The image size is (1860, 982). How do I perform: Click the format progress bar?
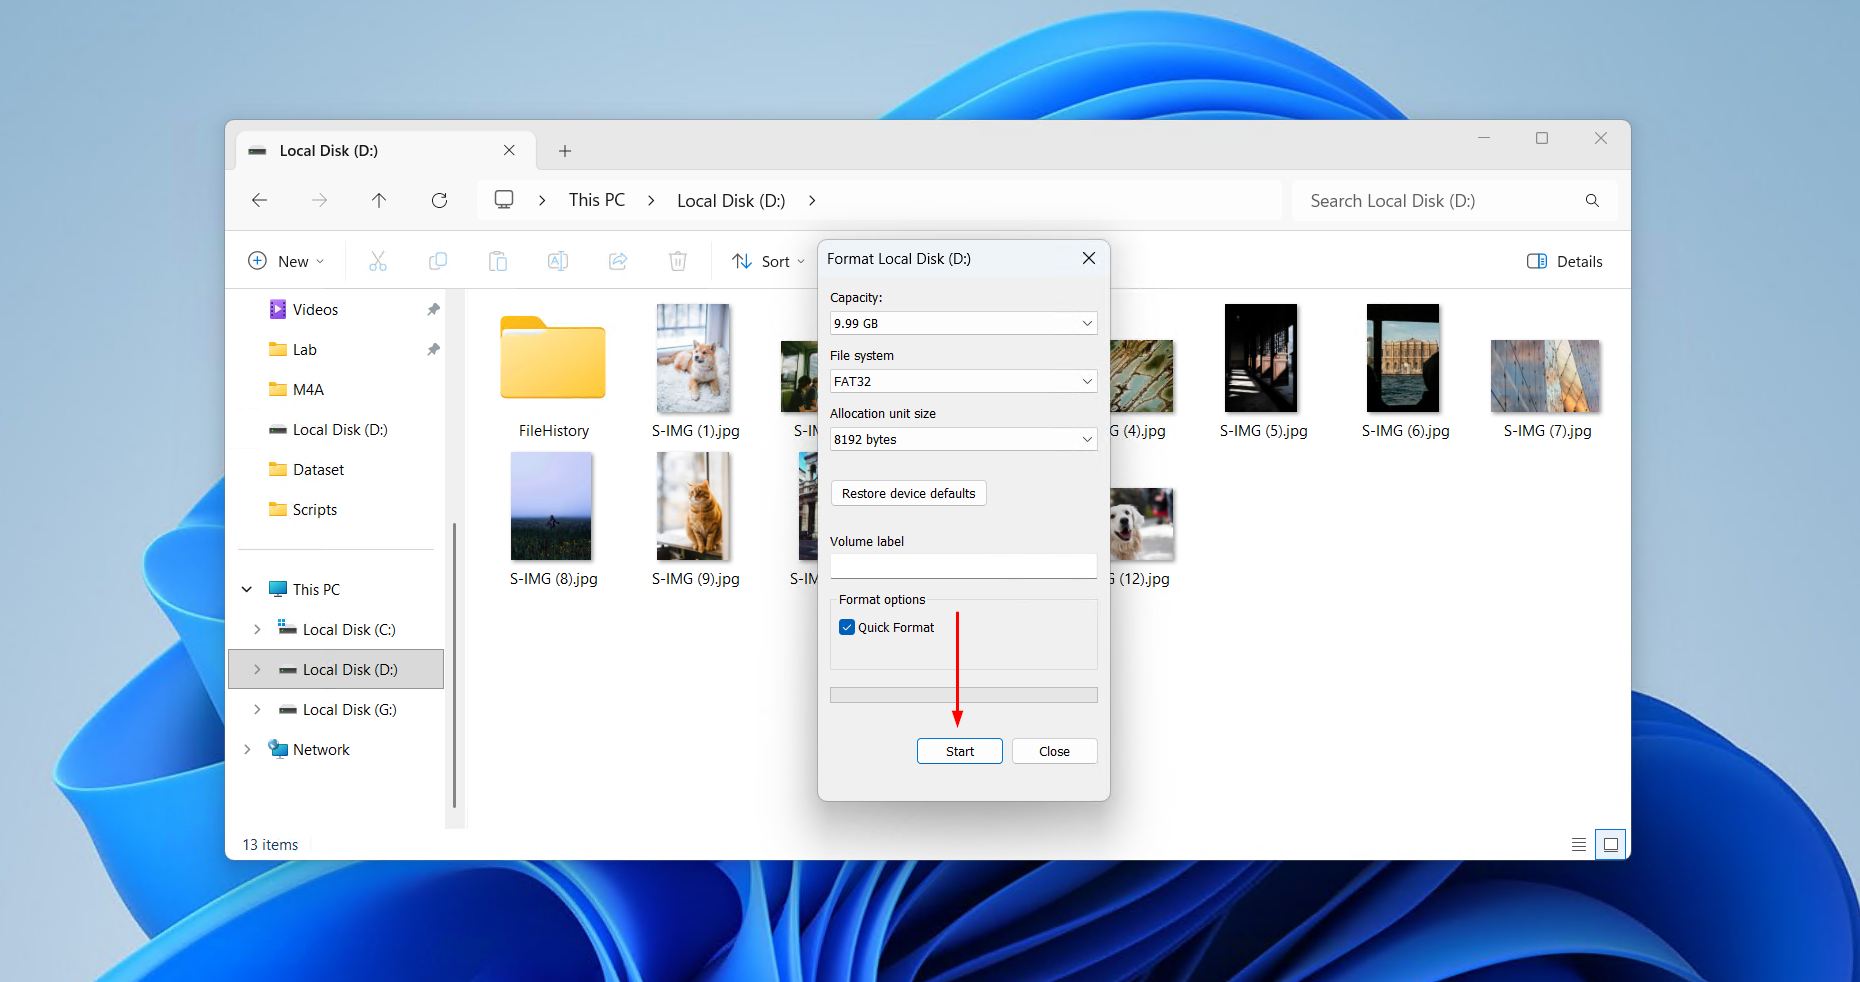pos(963,695)
